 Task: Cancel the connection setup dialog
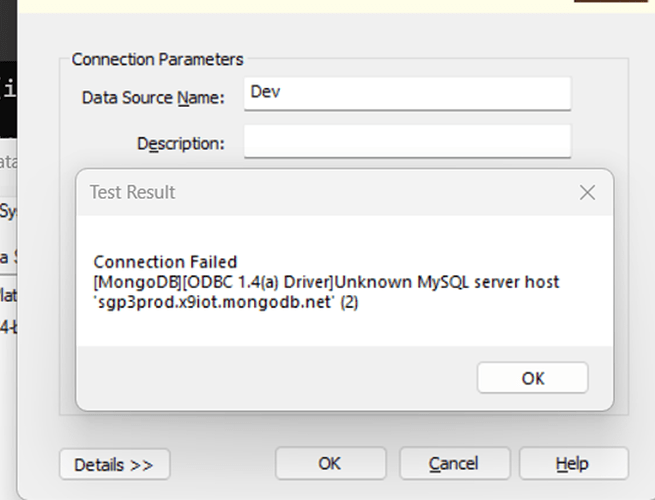(453, 463)
